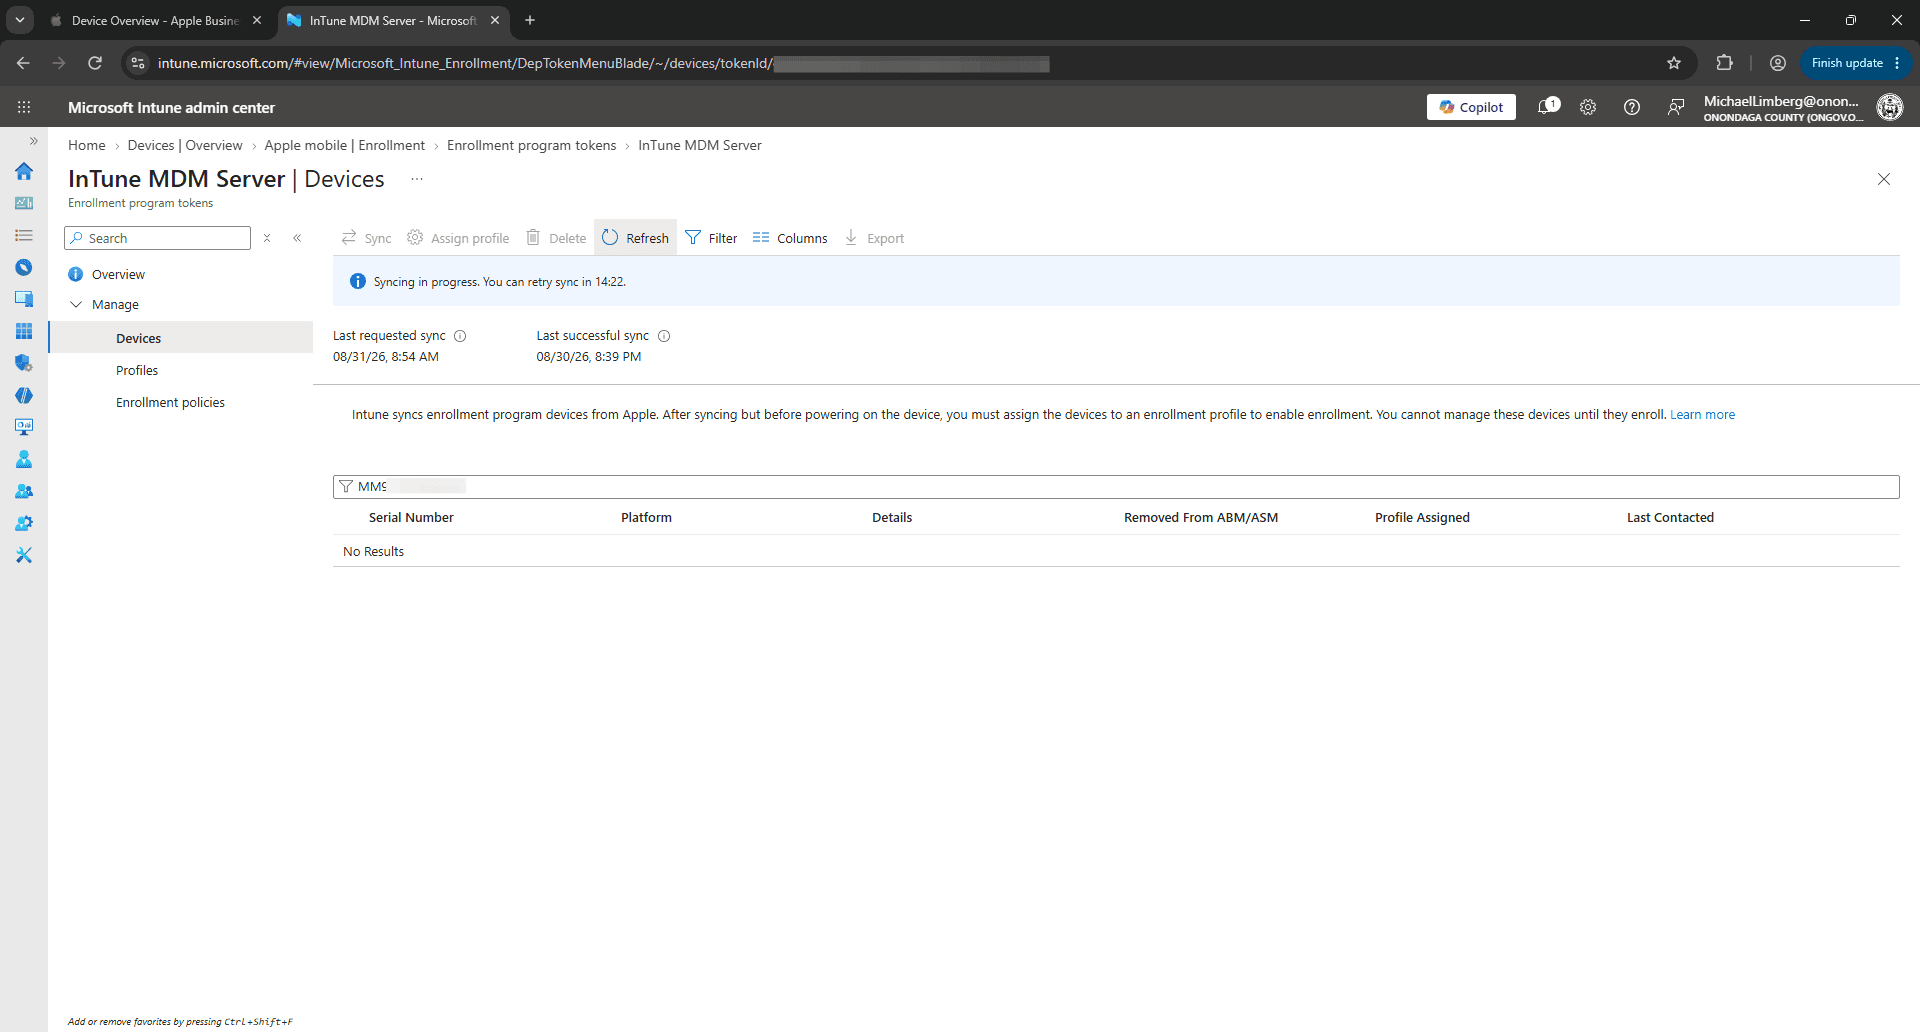Image resolution: width=1920 pixels, height=1032 pixels.
Task: Click Finish update button in Chrome
Action: [x=1856, y=63]
